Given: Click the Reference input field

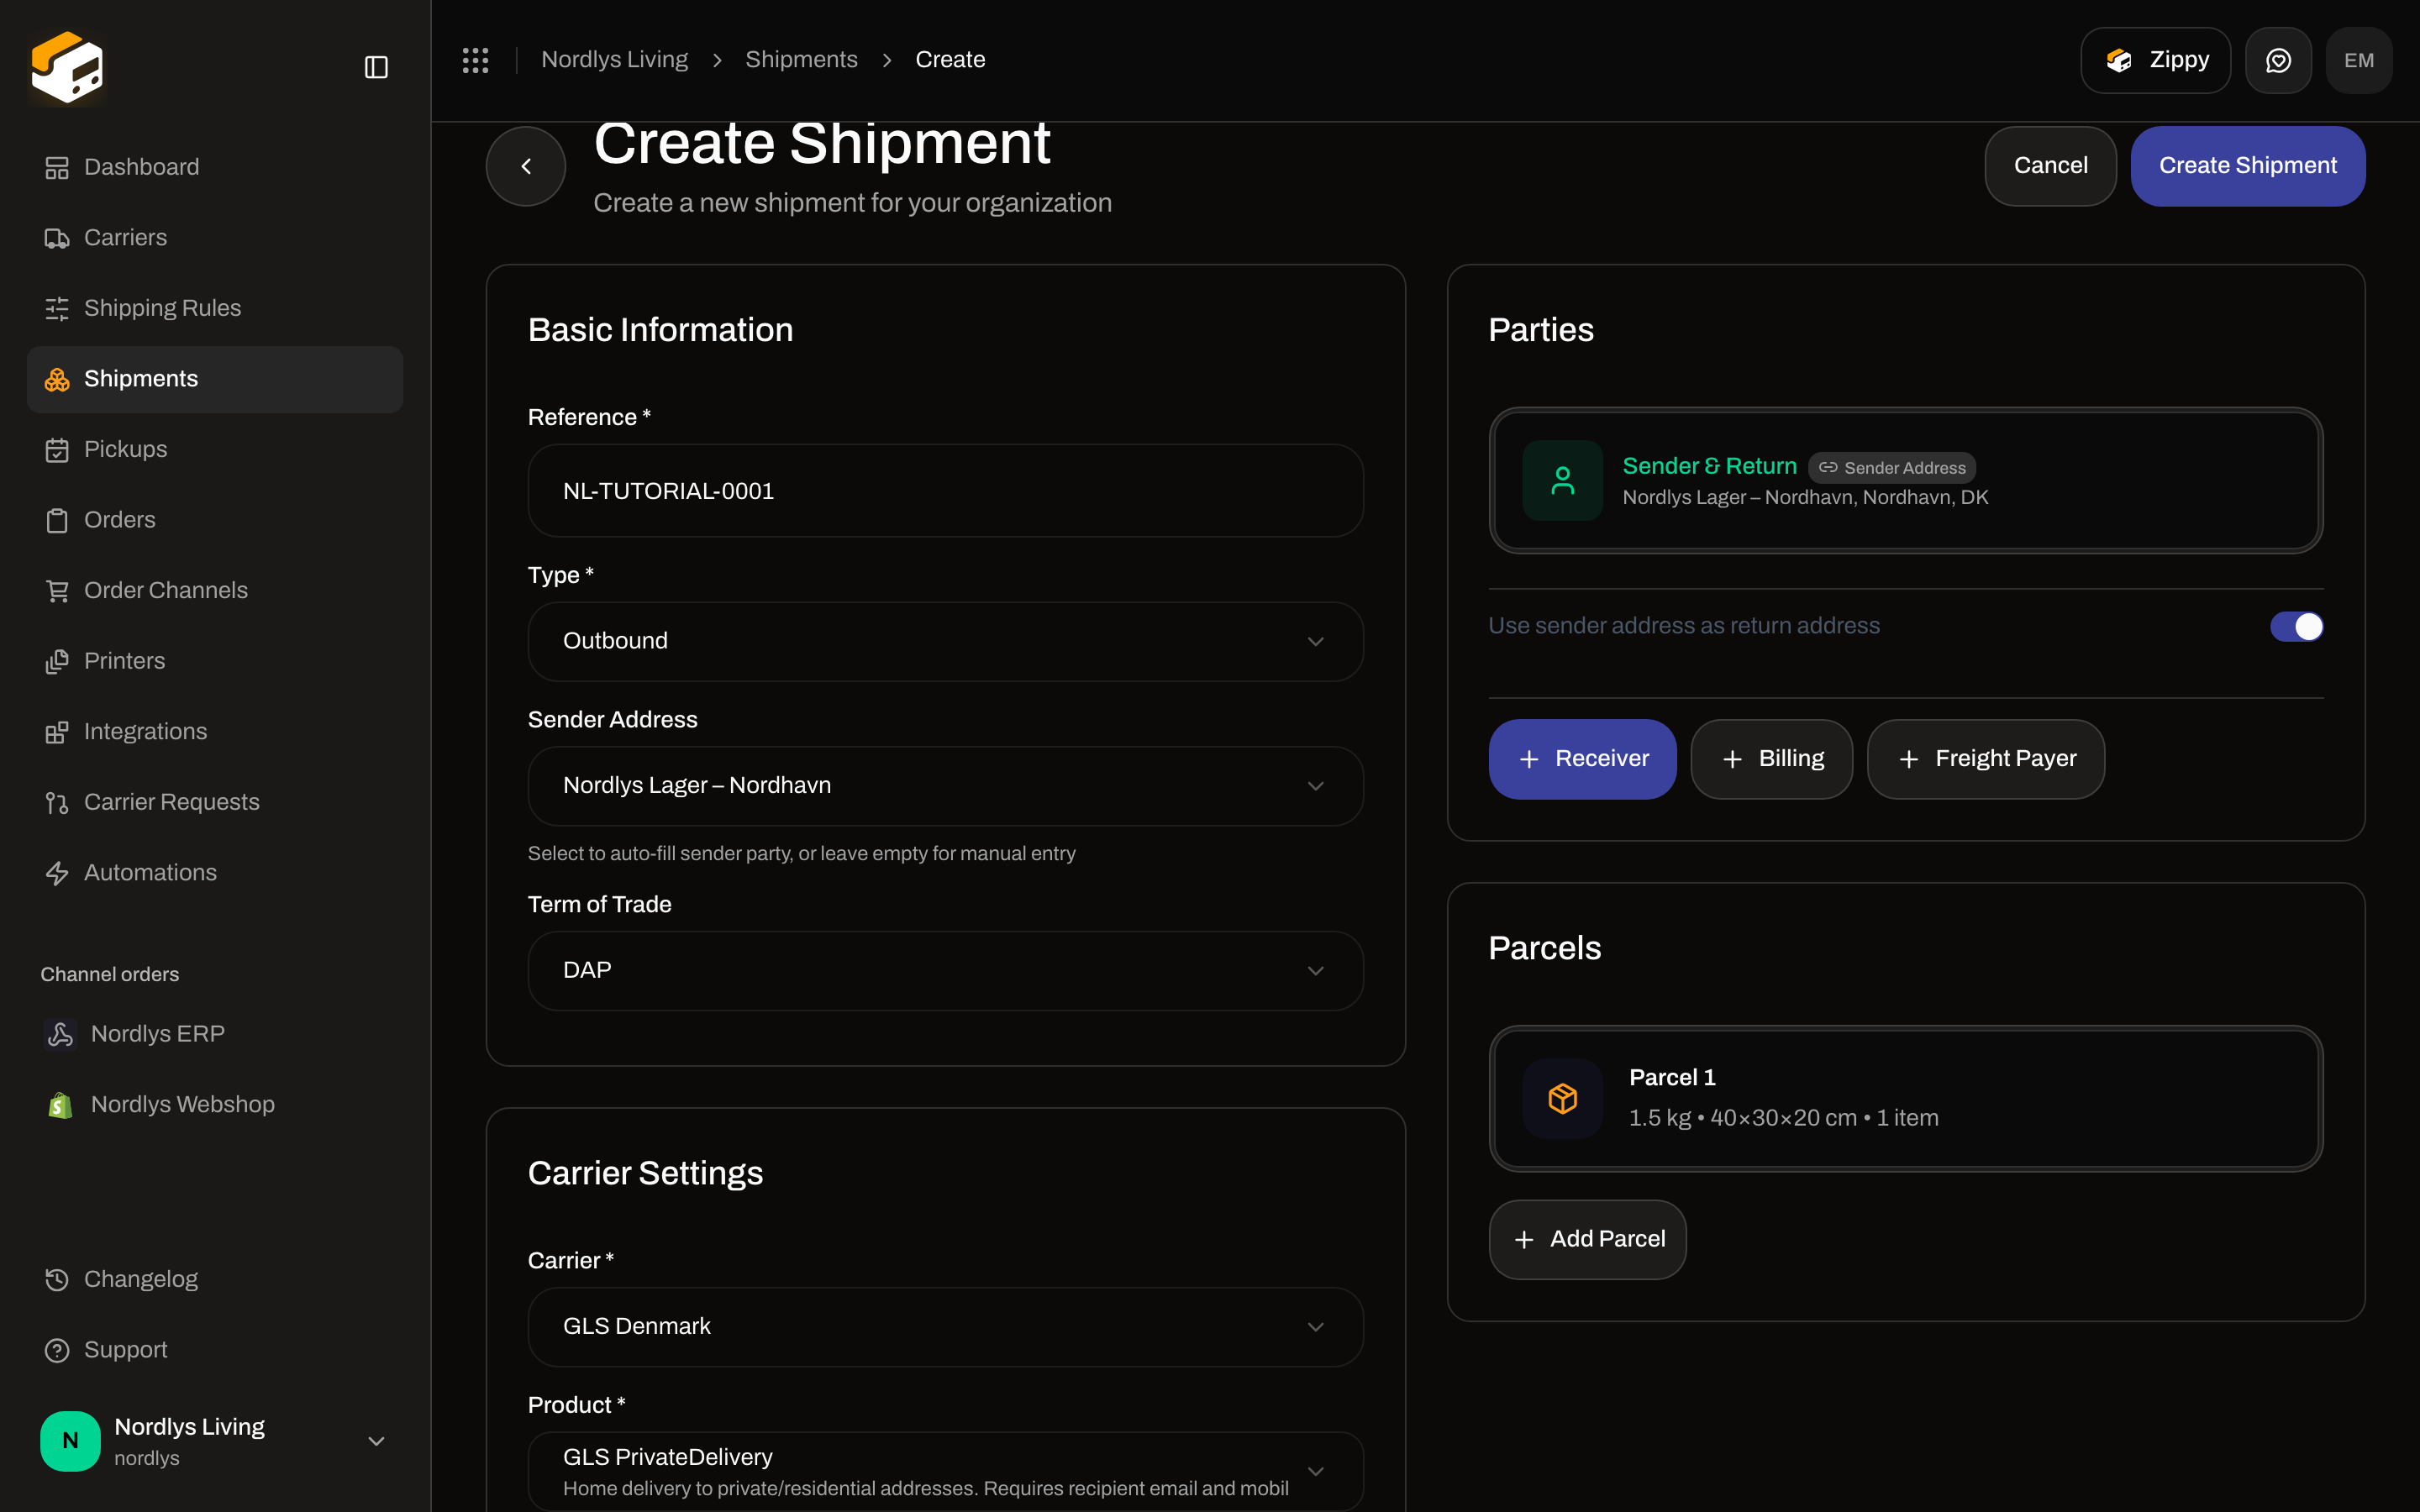Looking at the screenshot, I should click(945, 491).
